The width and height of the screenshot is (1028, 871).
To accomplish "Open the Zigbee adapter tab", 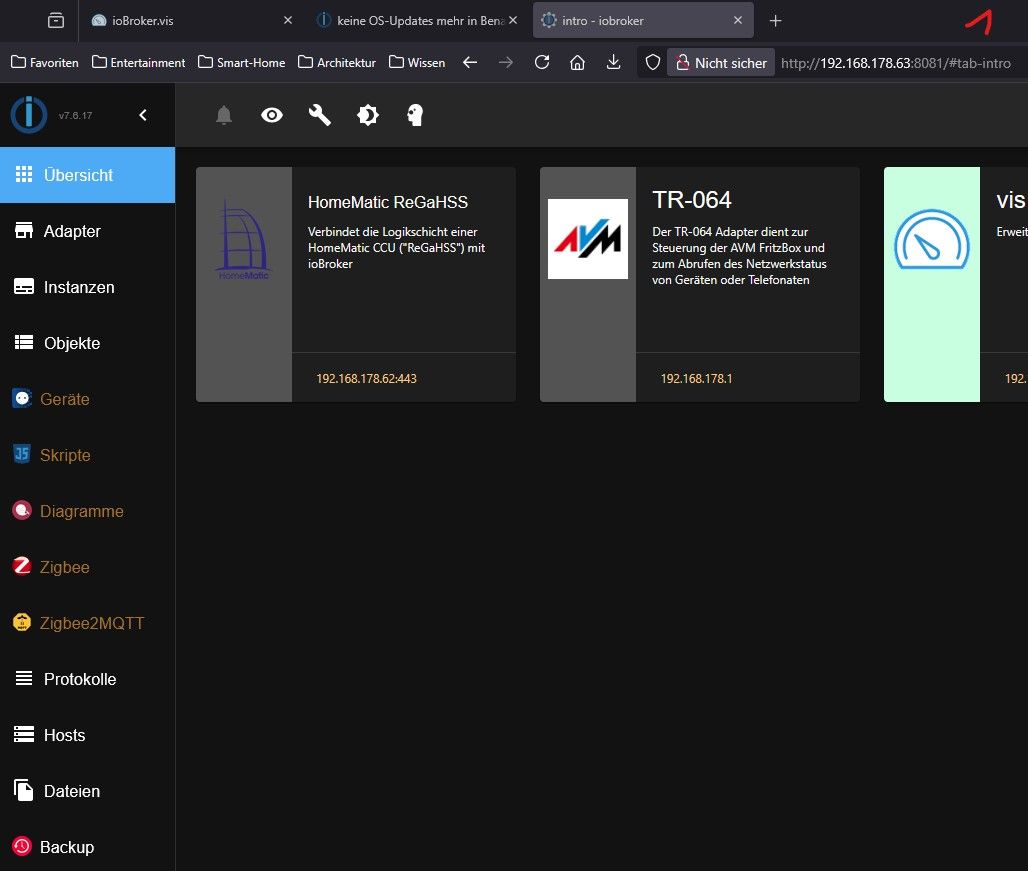I will tap(64, 567).
